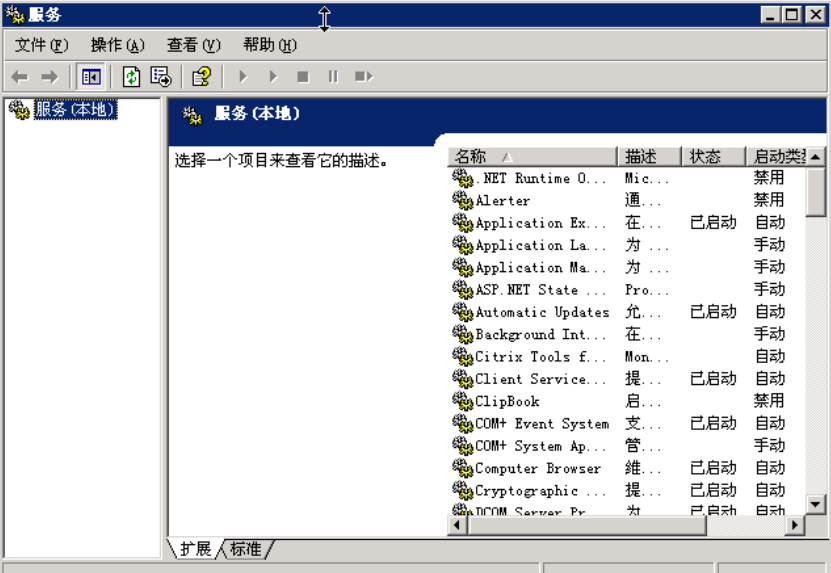The image size is (831, 573).
Task: Open the Help toolbar icon with question mark
Action: point(201,77)
